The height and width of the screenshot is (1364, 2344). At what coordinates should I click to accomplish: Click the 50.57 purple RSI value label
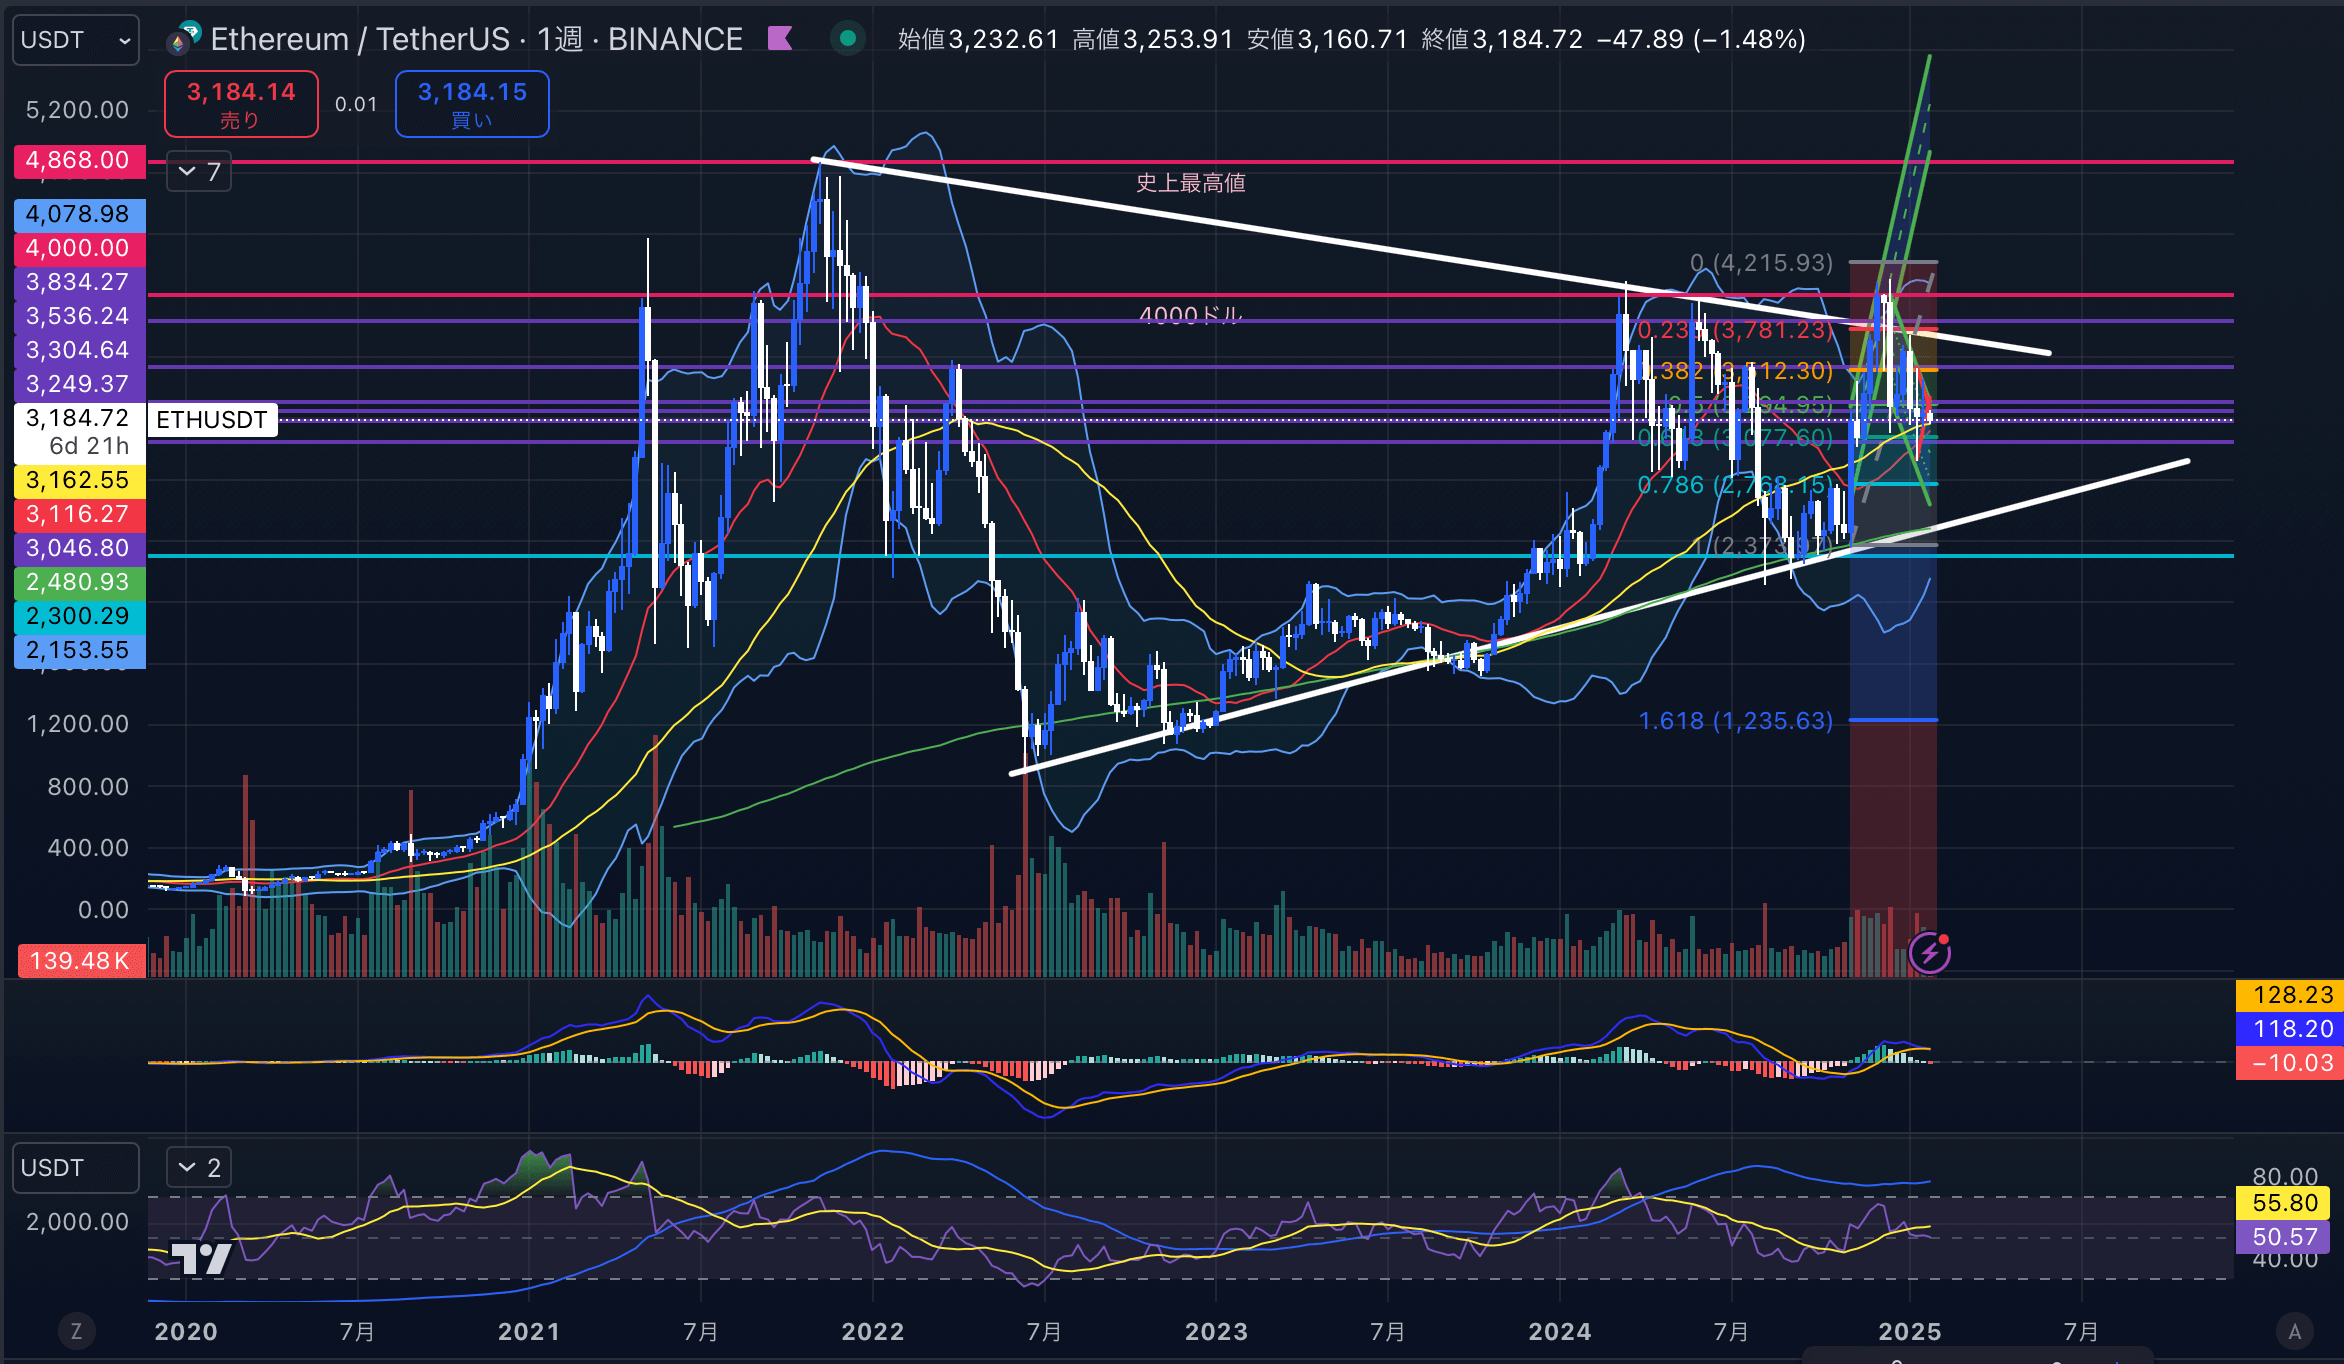[2284, 1237]
